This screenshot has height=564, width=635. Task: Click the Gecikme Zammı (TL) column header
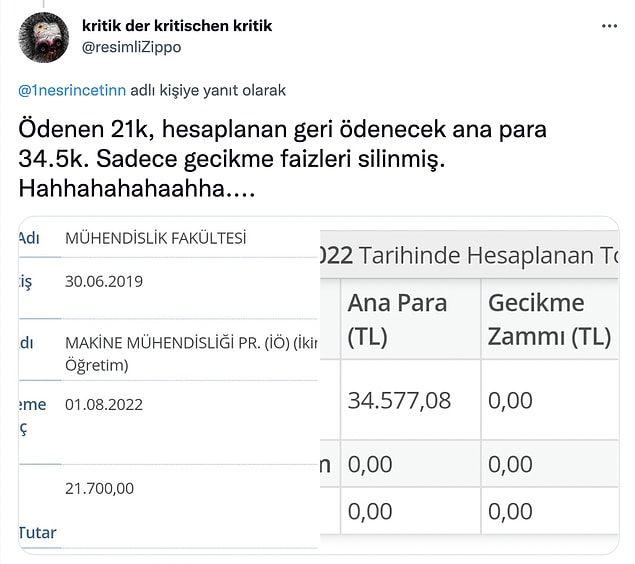tap(550, 319)
